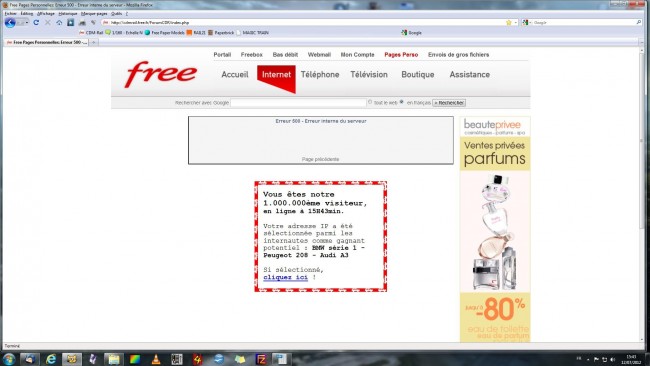This screenshot has width=650, height=366.
Task: Click the beauteprivee parfums ad banner
Action: click(x=495, y=229)
